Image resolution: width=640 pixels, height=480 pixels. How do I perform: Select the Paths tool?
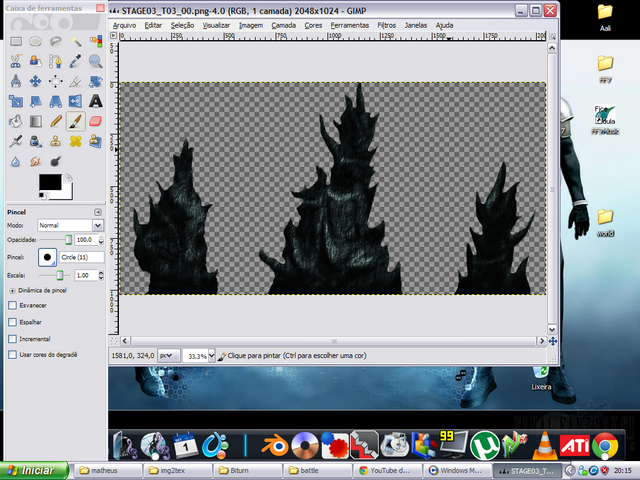click(56, 61)
